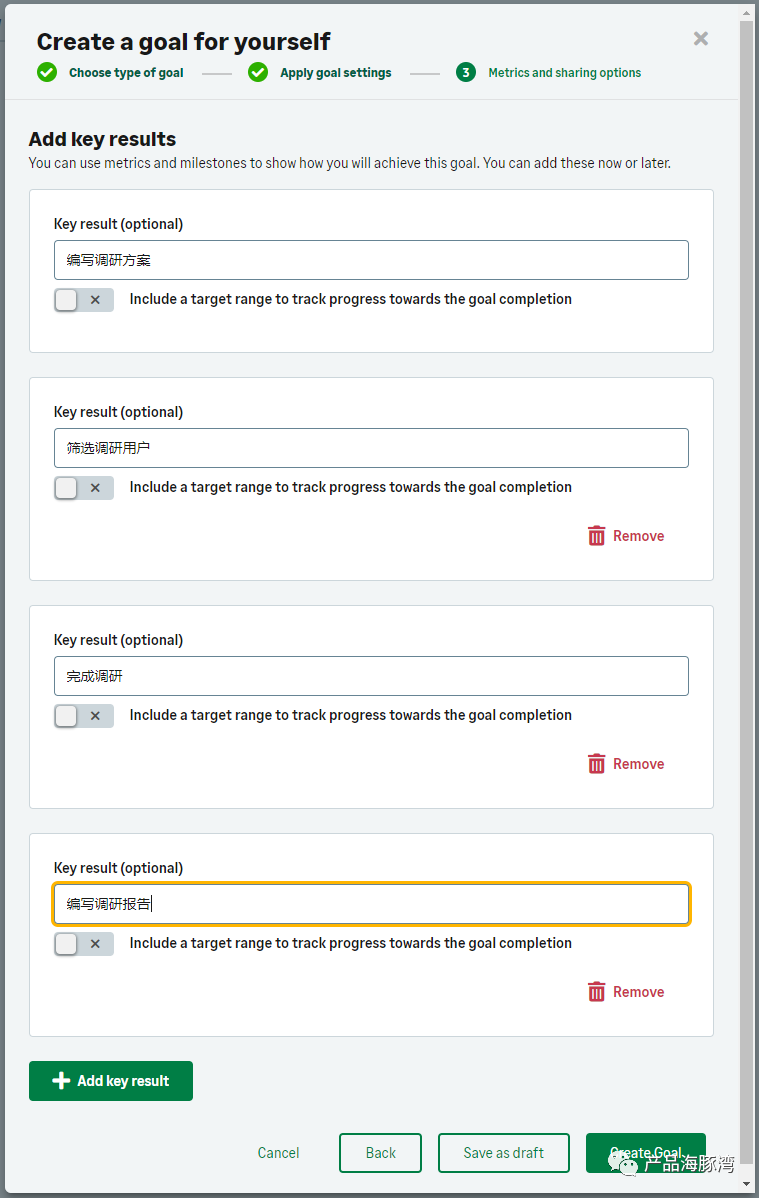
Task: Click the green checkmark beside Choose type of goal
Action: click(x=47, y=73)
